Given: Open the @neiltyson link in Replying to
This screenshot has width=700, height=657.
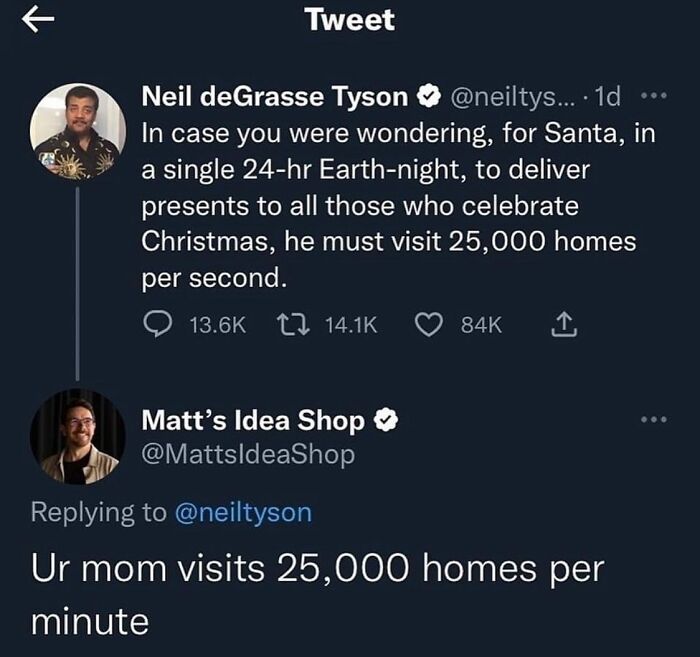Looking at the screenshot, I should tap(243, 512).
